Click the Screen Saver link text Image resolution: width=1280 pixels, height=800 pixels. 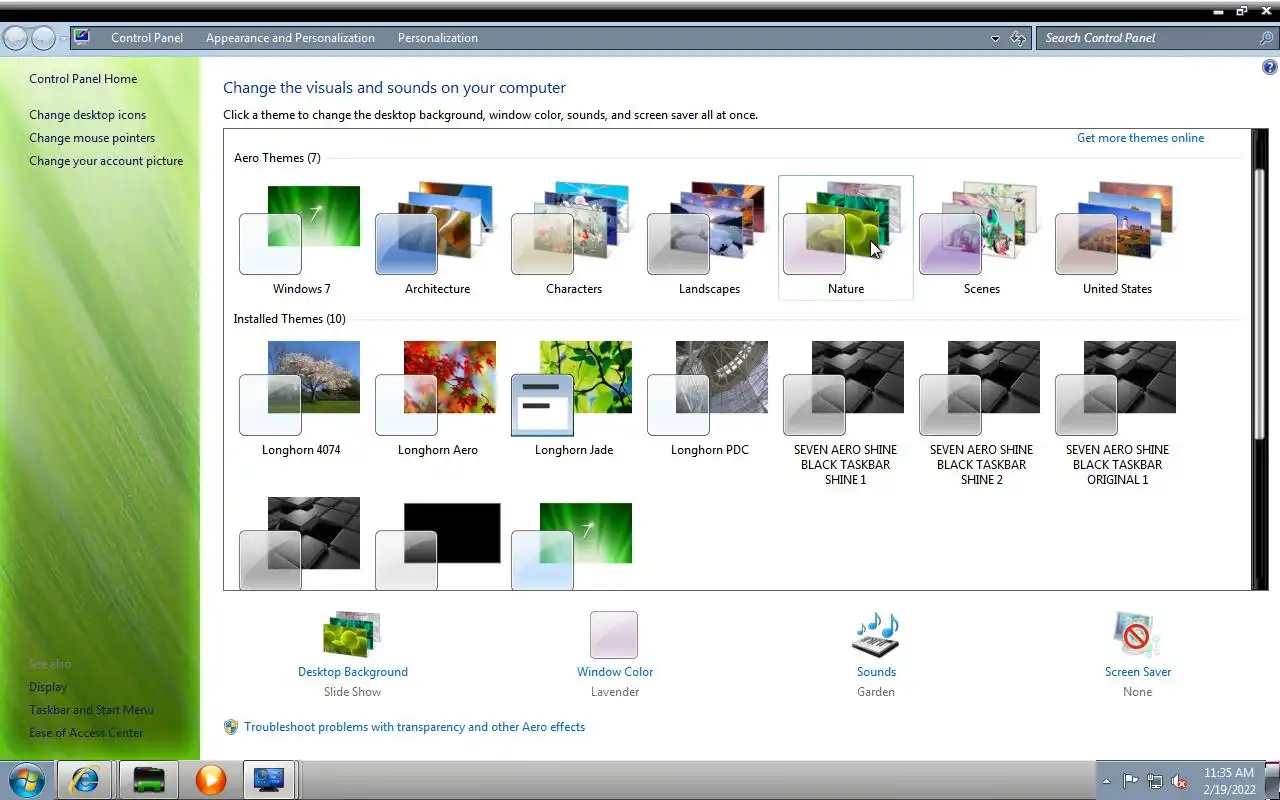click(1138, 672)
